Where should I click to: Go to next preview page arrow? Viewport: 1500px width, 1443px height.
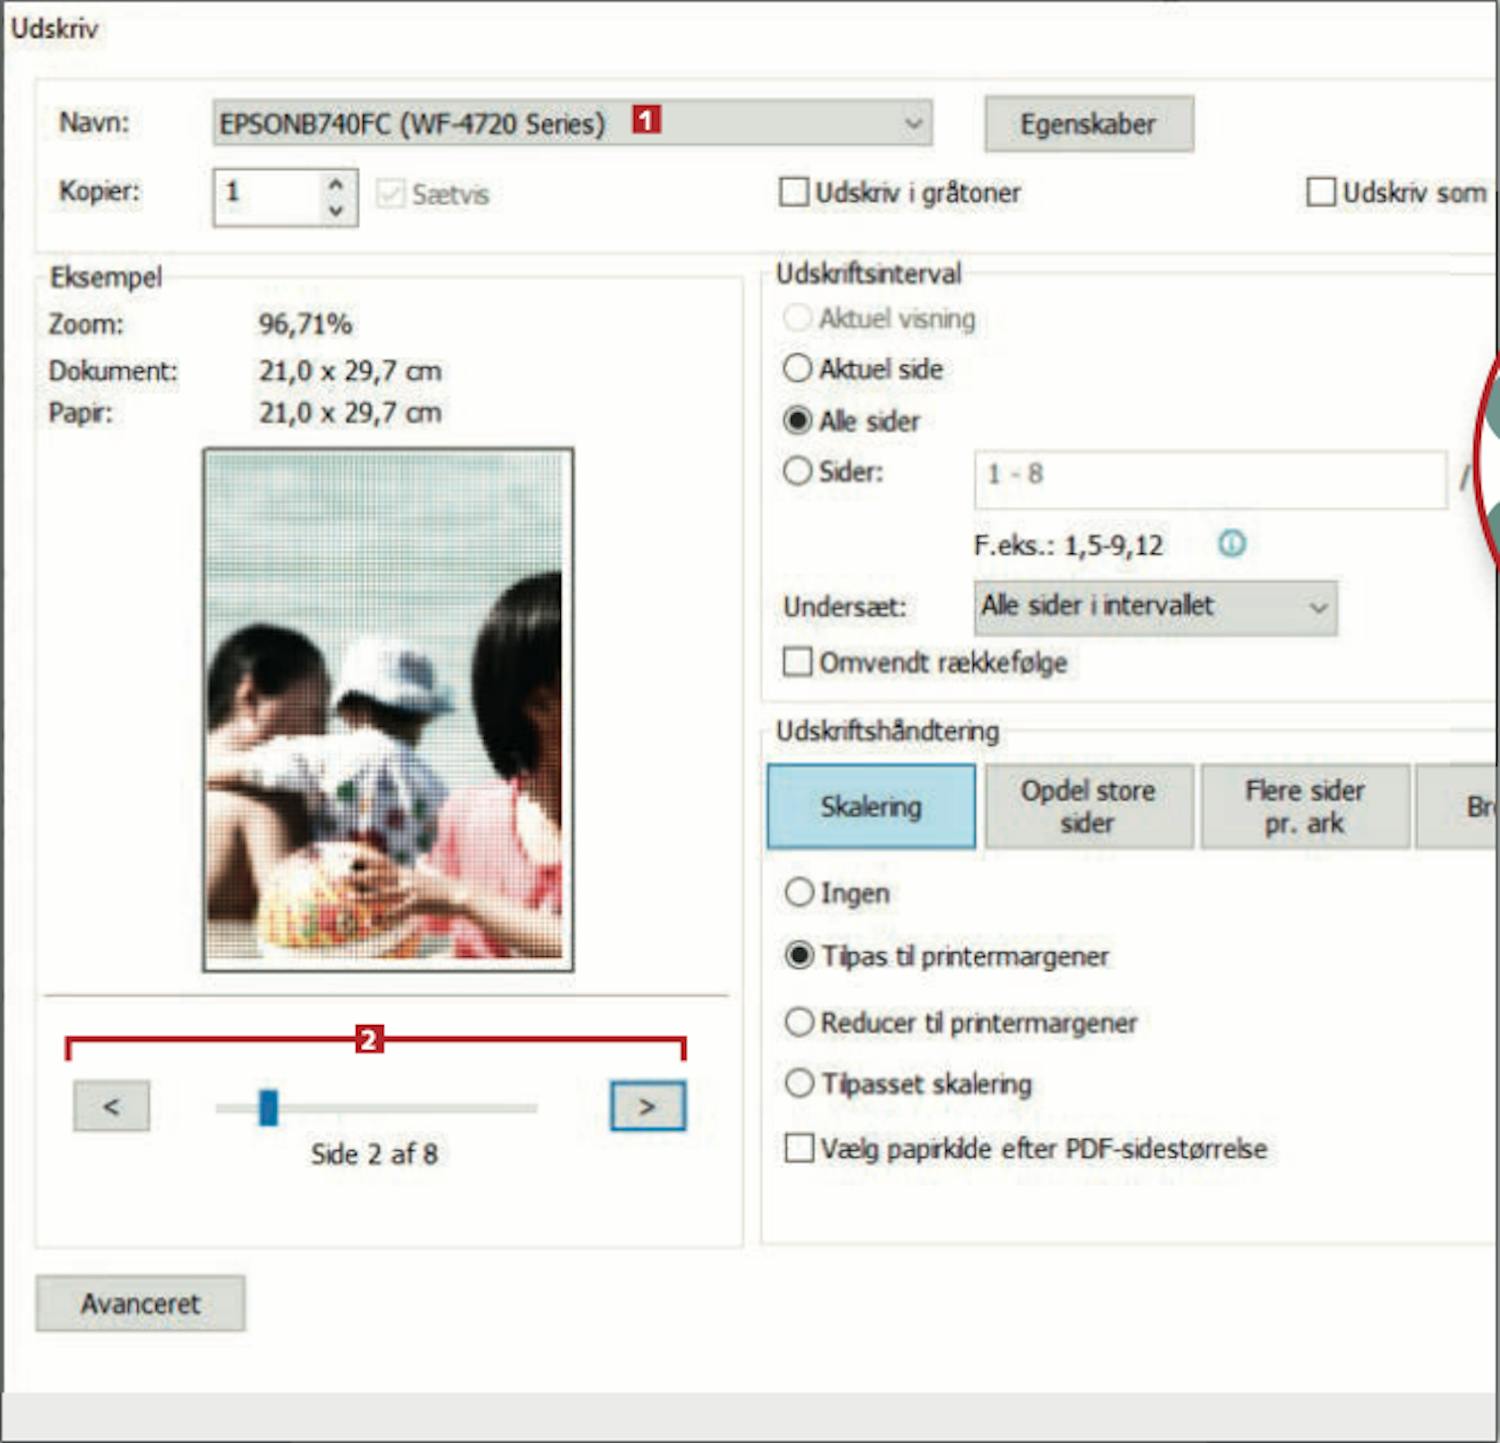pos(648,1106)
